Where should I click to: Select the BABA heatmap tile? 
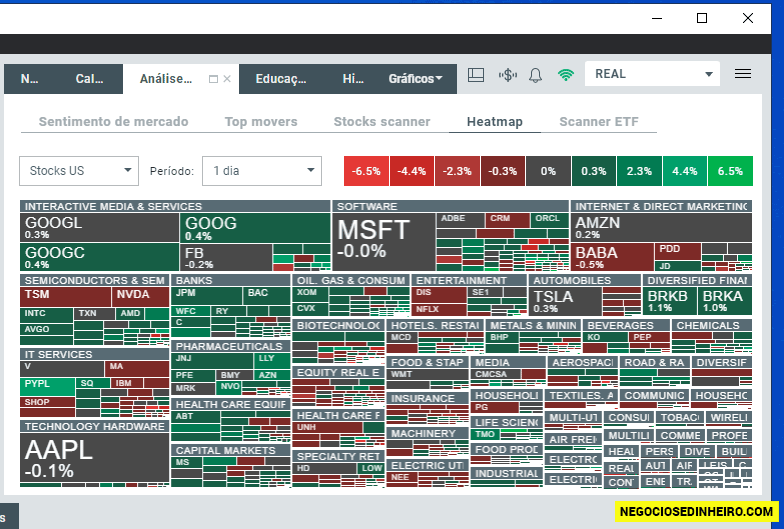tap(612, 257)
